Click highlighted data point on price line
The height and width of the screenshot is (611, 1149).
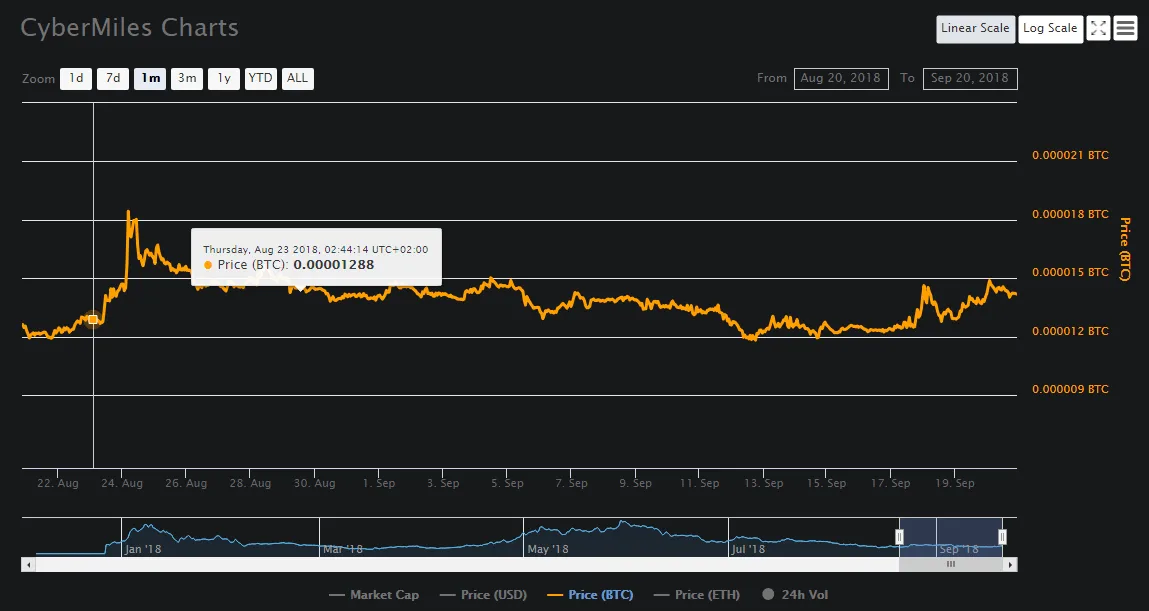click(x=93, y=319)
